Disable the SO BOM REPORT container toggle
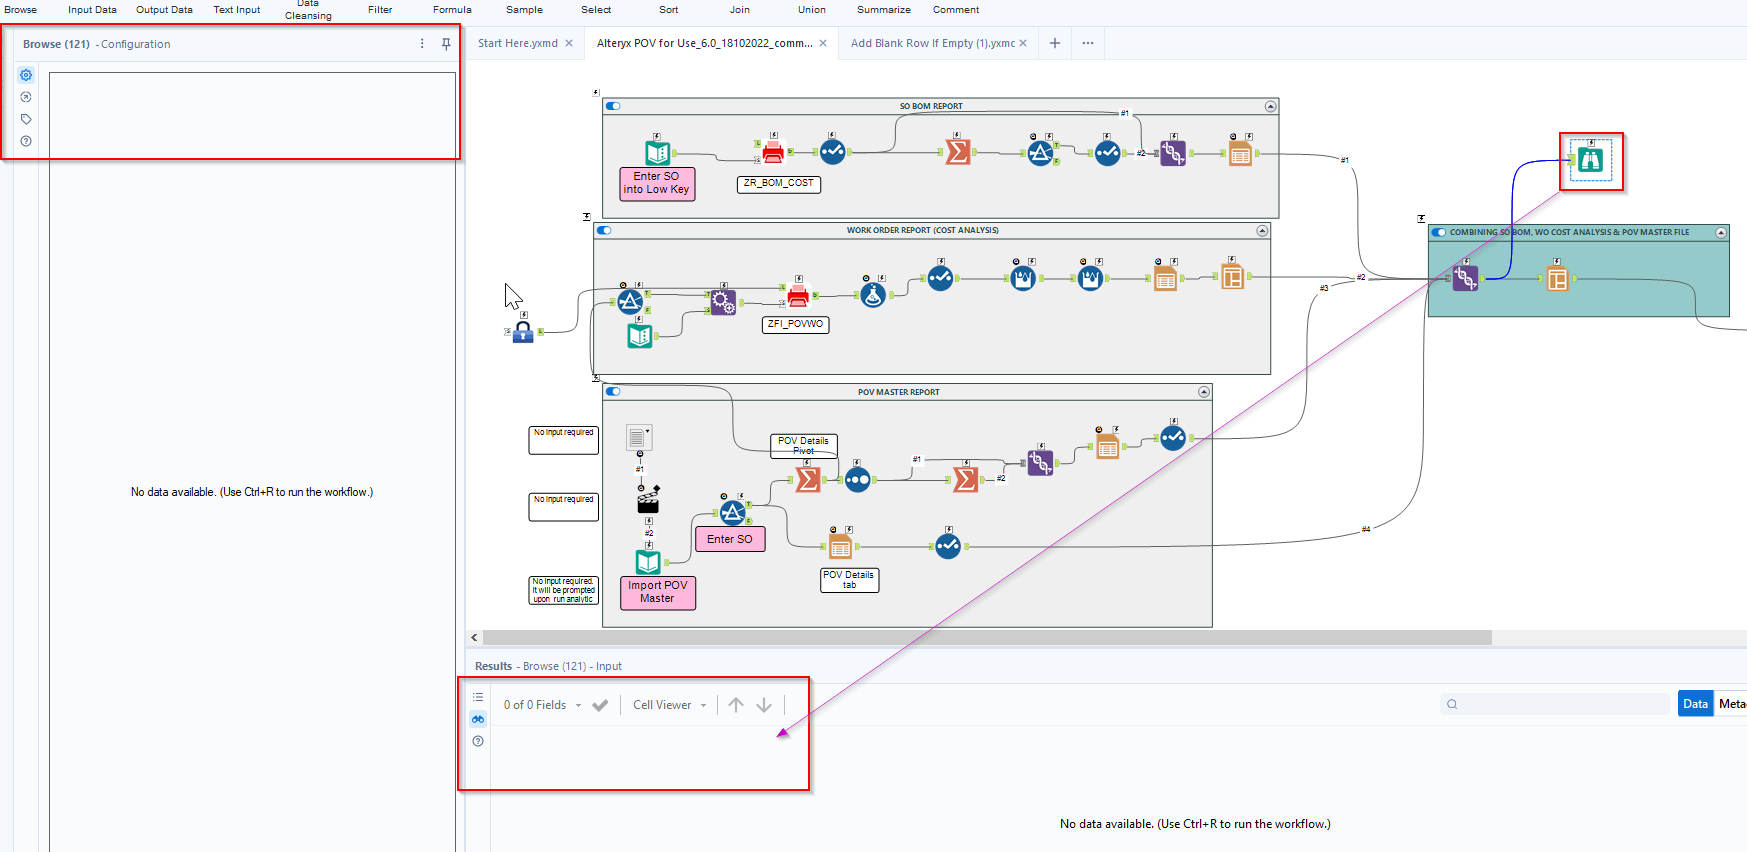 click(613, 106)
